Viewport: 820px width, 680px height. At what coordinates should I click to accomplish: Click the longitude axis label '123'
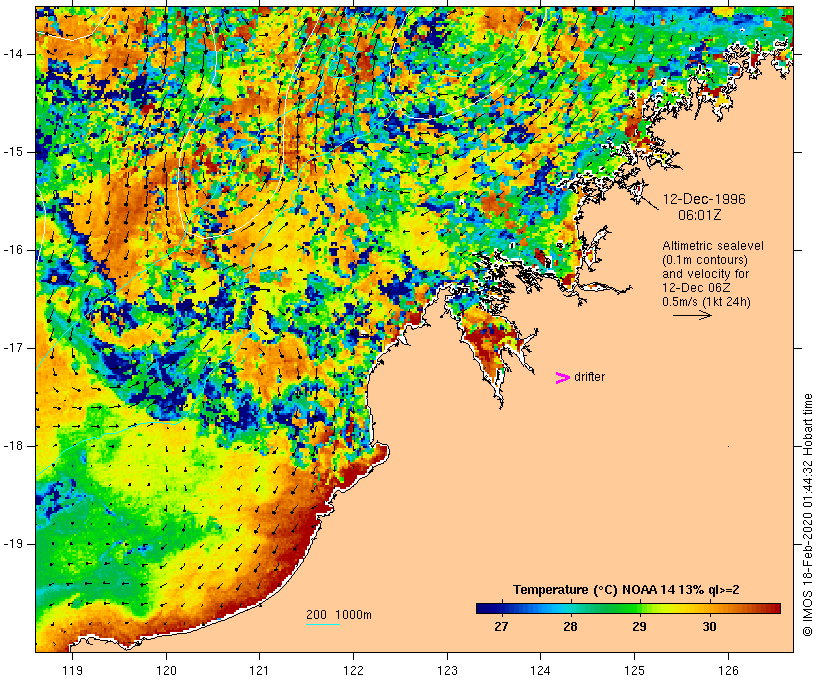[447, 670]
